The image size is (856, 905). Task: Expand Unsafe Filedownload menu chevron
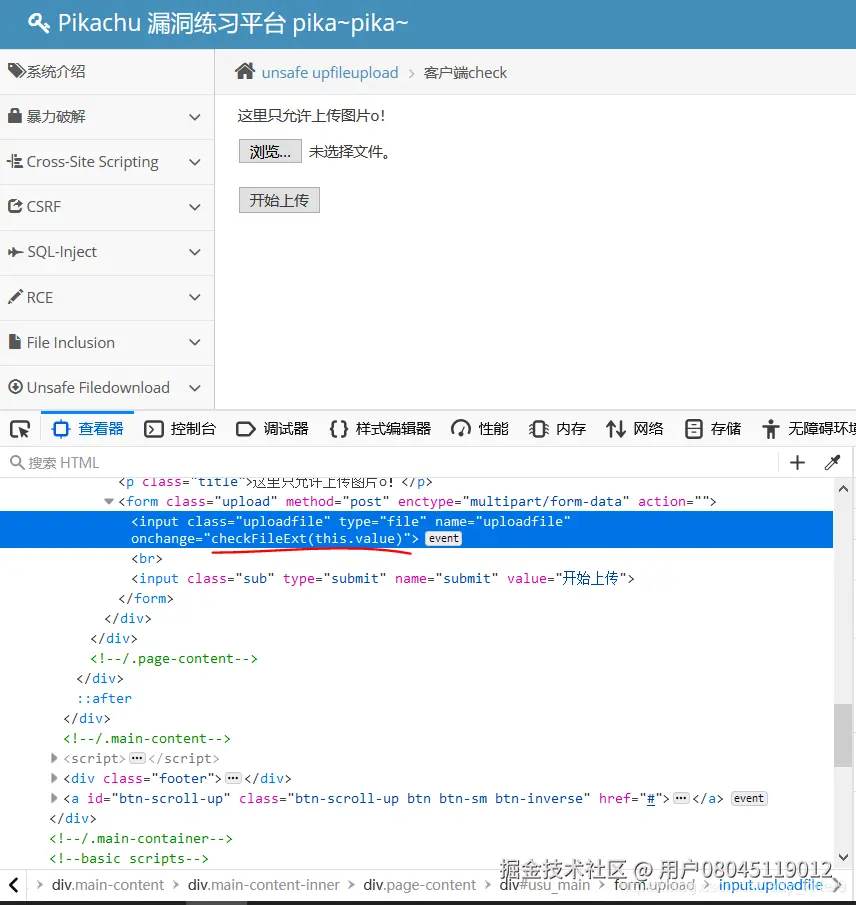coord(195,388)
